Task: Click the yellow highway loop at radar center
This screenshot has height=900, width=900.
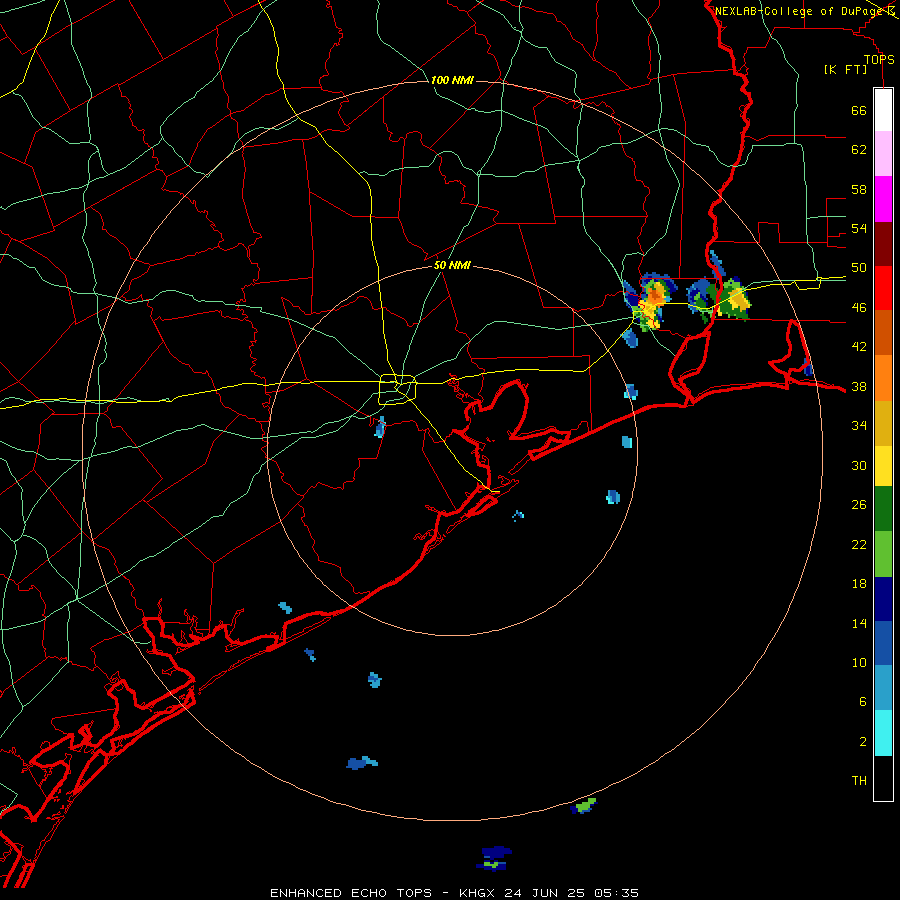Action: click(x=397, y=389)
